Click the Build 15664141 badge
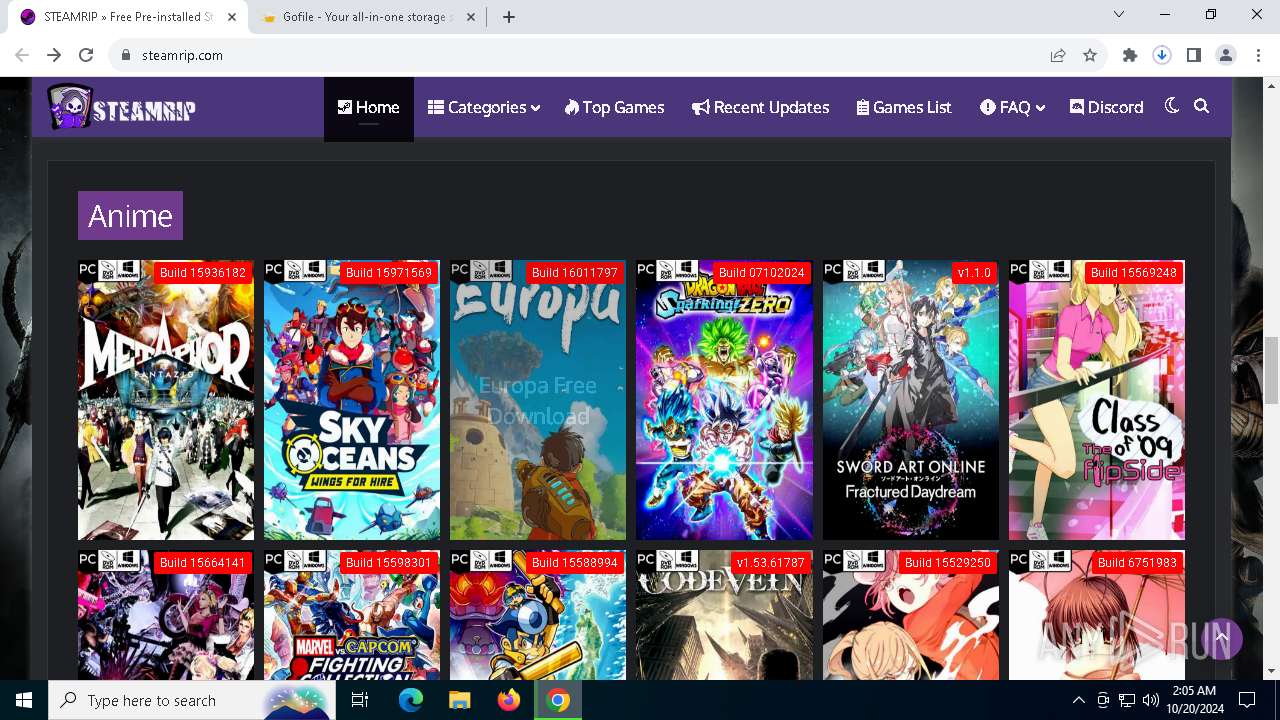Viewport: 1280px width, 720px height. (x=203, y=563)
